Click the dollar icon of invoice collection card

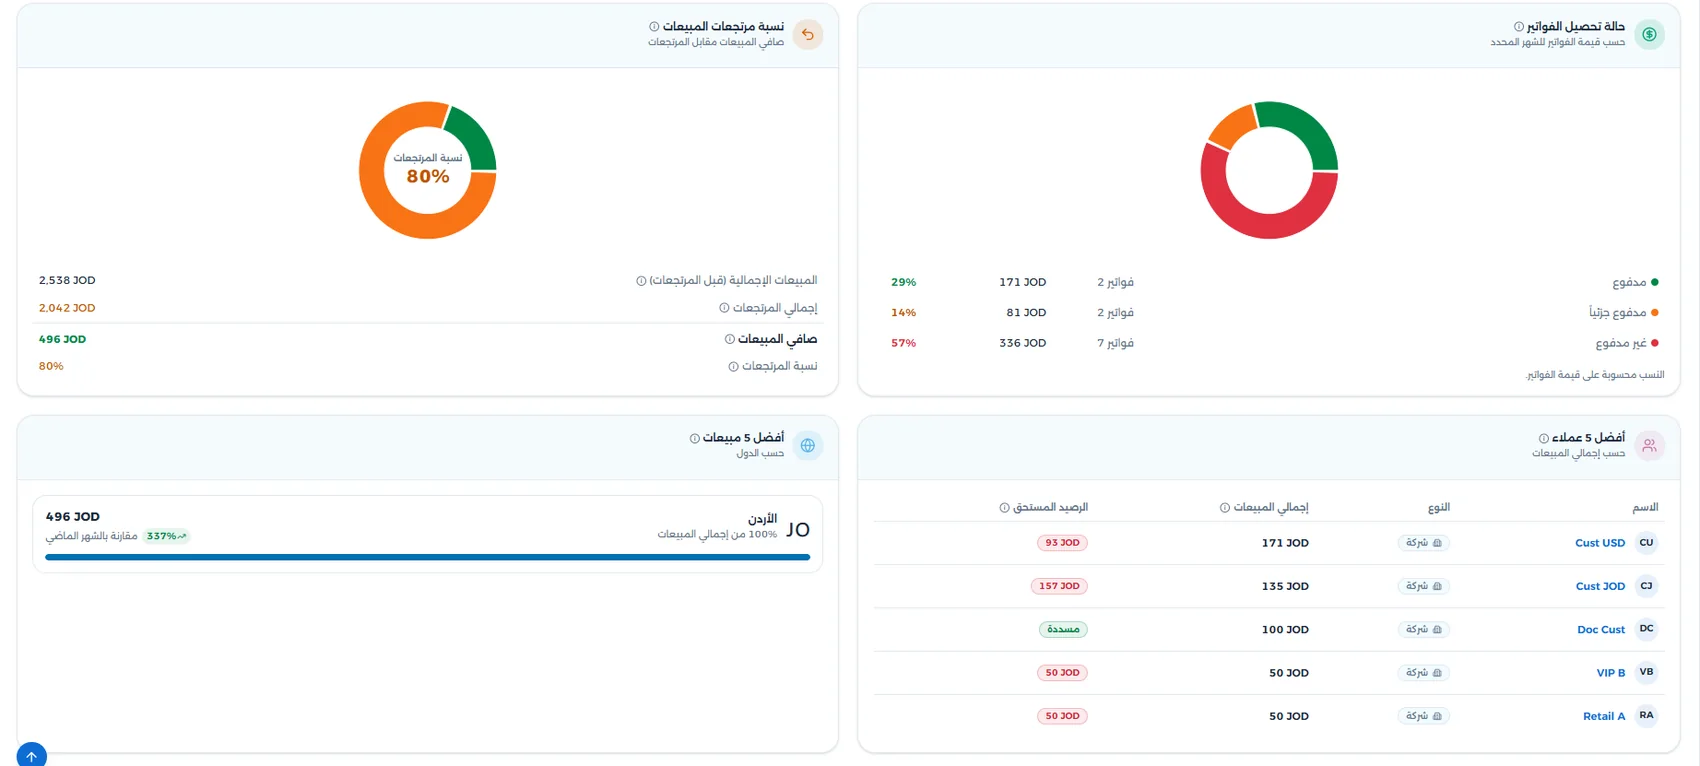point(1649,35)
